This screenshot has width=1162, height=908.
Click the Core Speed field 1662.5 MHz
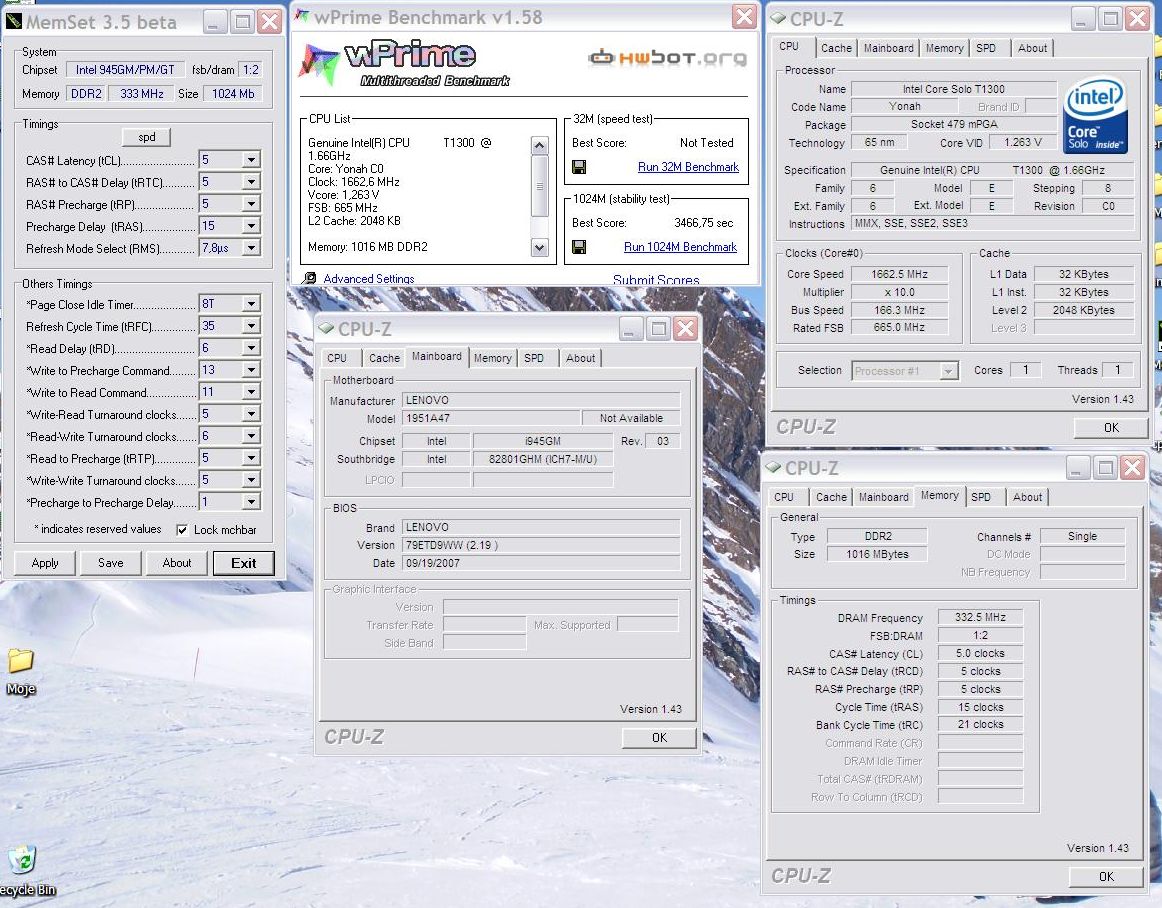[899, 274]
